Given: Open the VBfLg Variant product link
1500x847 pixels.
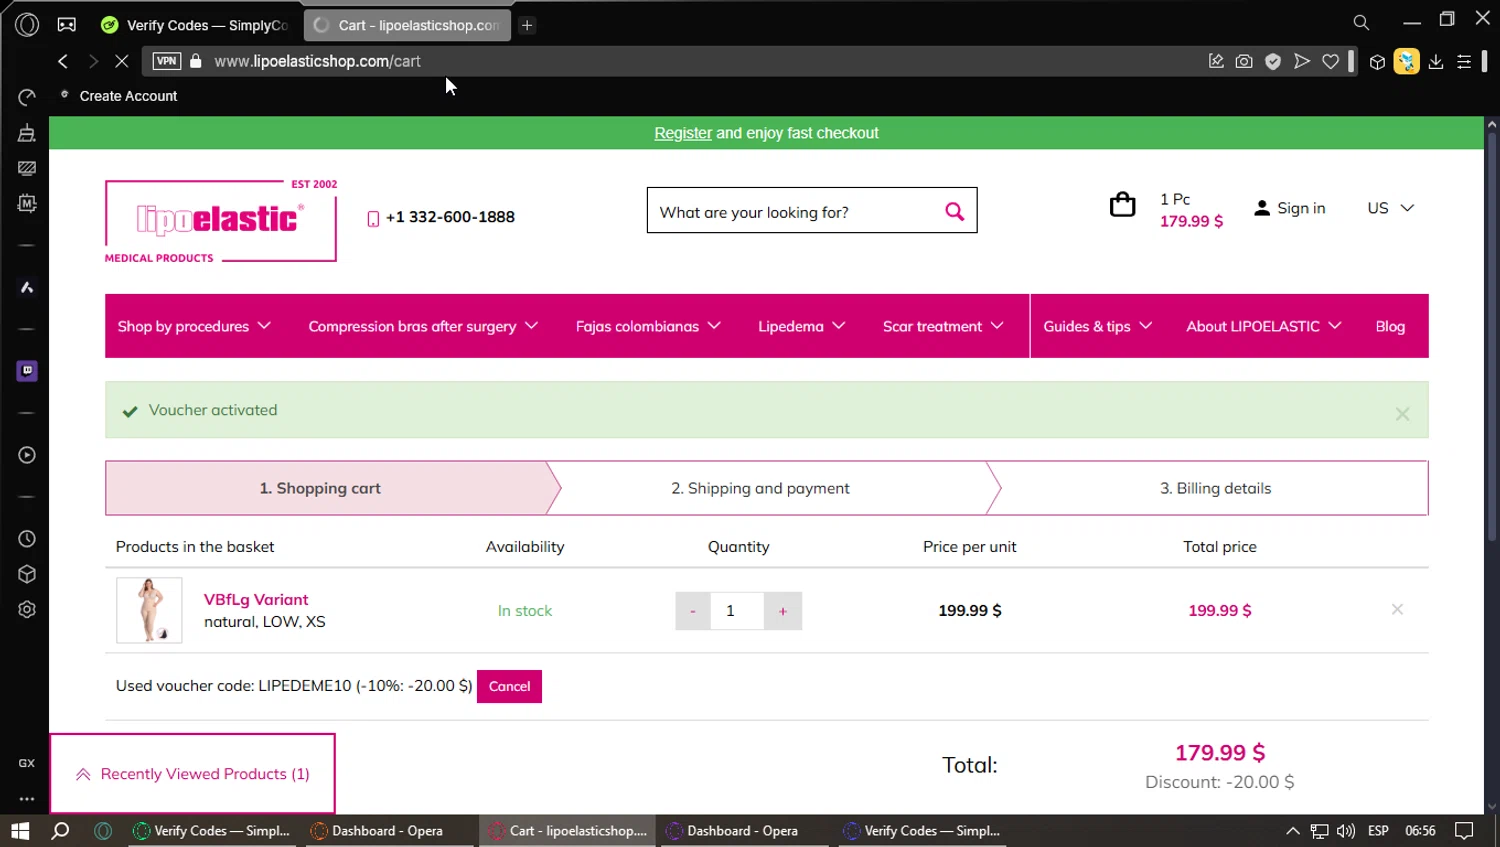Looking at the screenshot, I should tap(256, 599).
